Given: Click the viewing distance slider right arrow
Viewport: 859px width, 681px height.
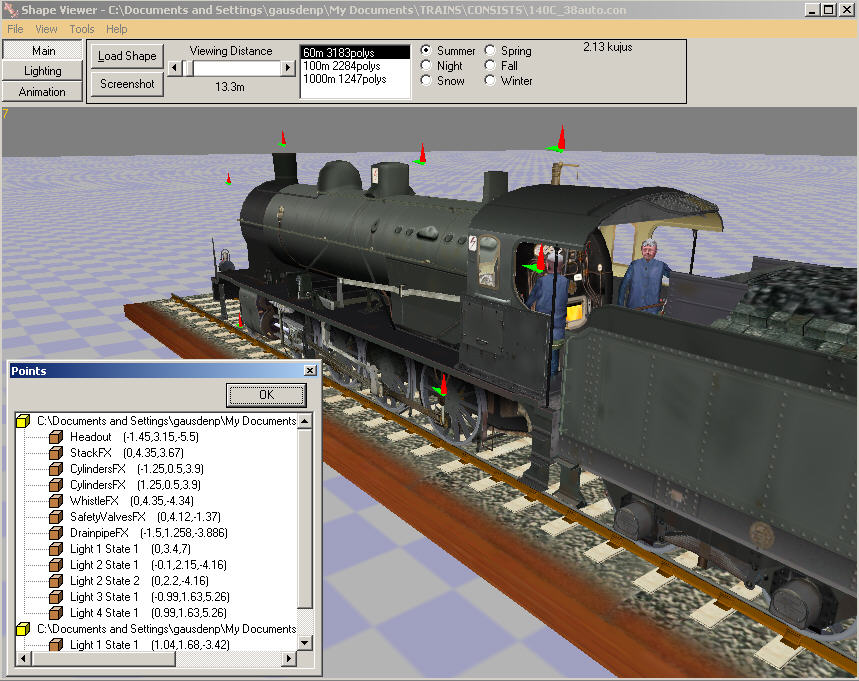Looking at the screenshot, I should (288, 68).
